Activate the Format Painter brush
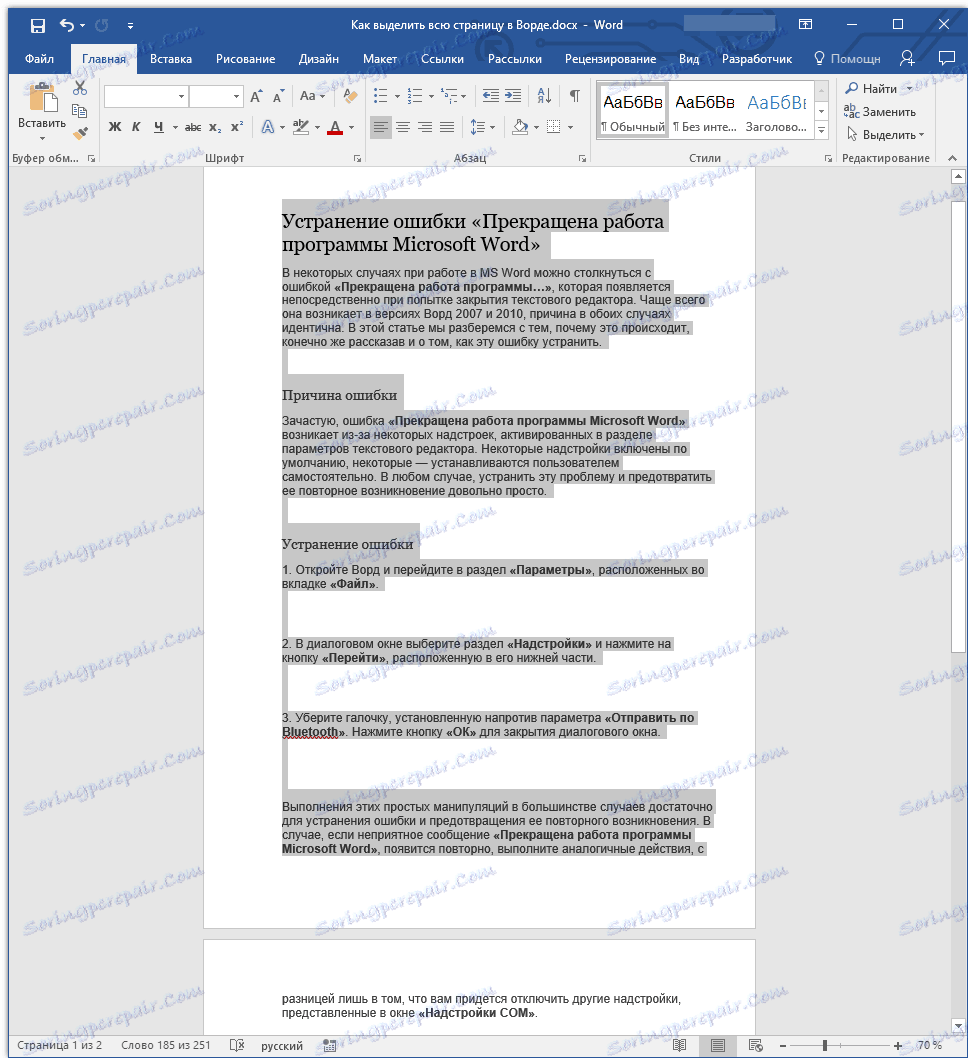 [80, 134]
